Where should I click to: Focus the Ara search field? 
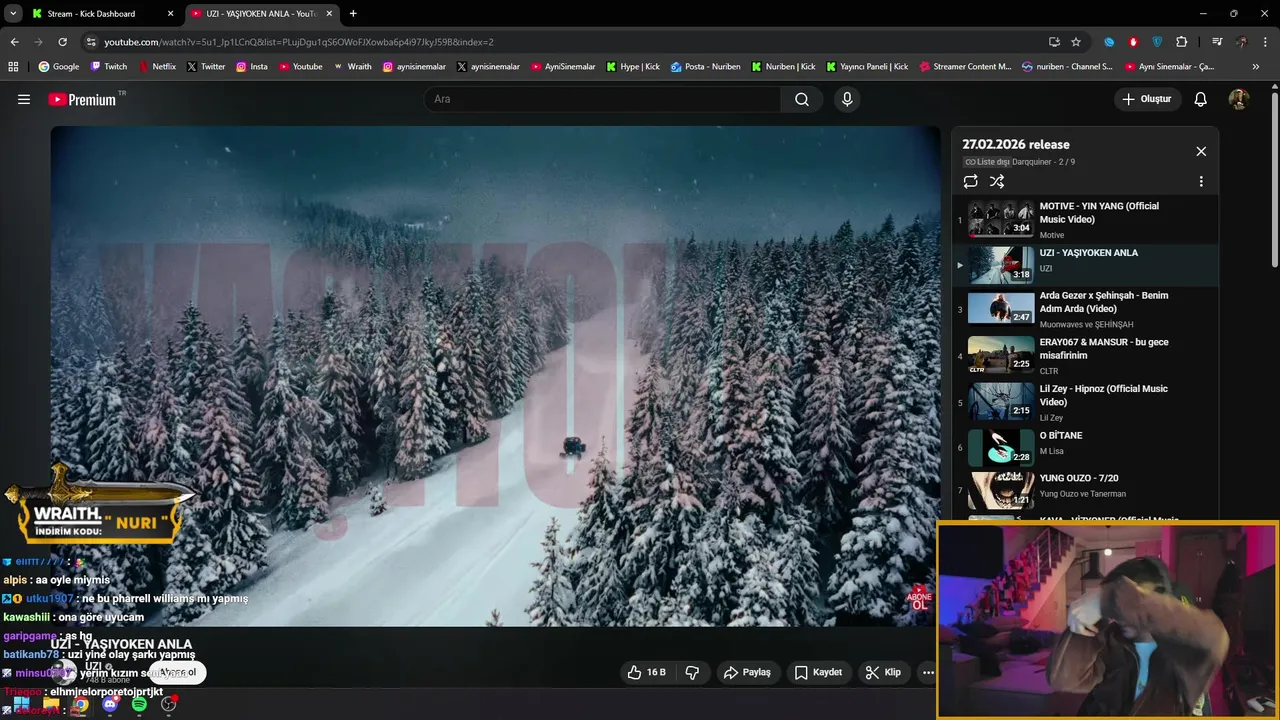pos(603,99)
